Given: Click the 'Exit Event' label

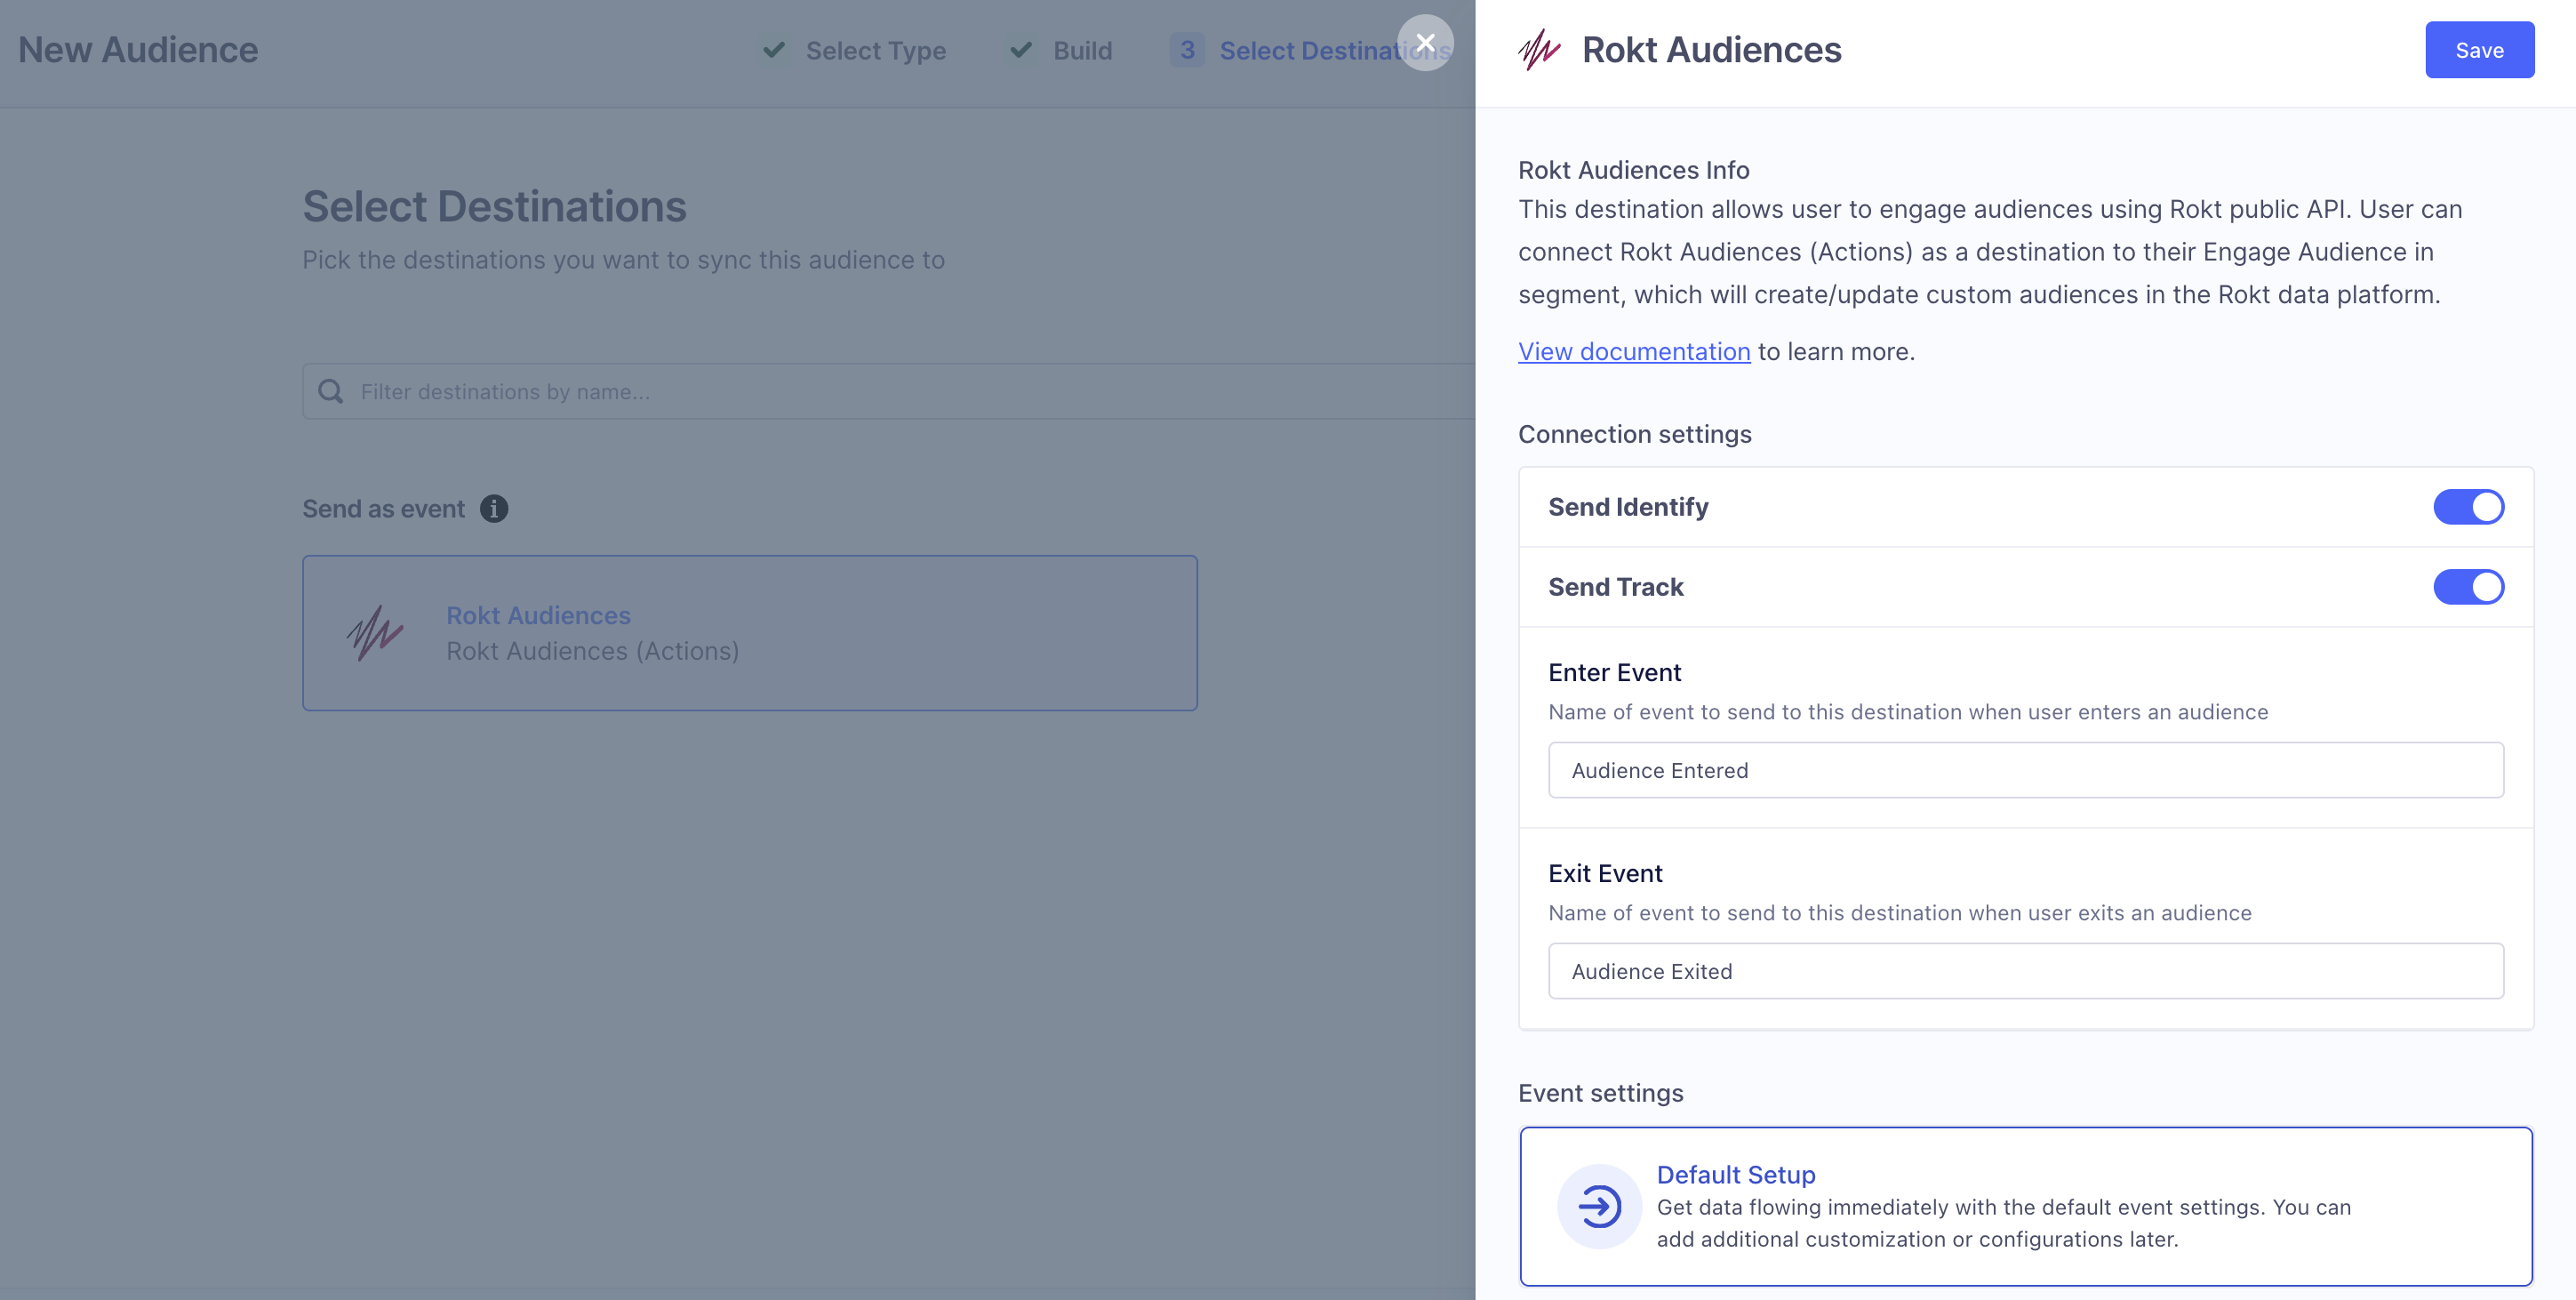Looking at the screenshot, I should pyautogui.click(x=1605, y=873).
